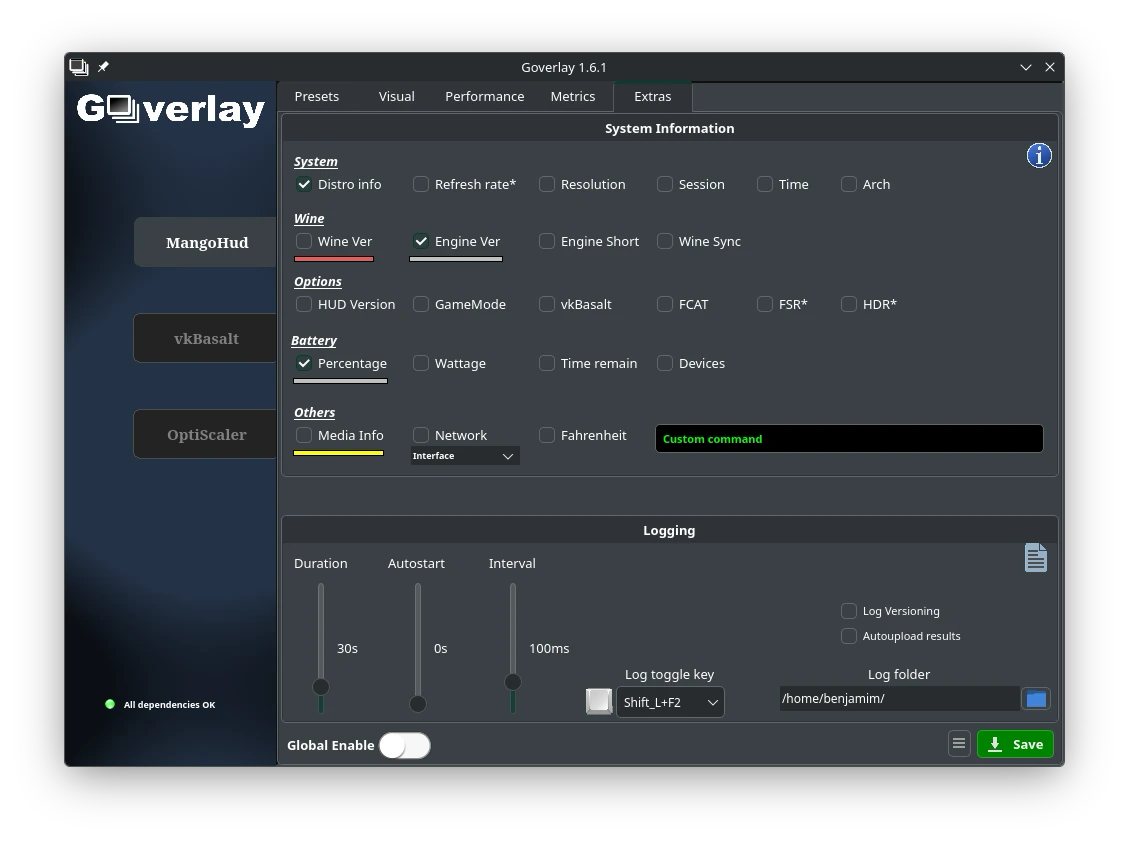The height and width of the screenshot is (843, 1129).
Task: Click the Duration slider handle
Action: click(321, 687)
